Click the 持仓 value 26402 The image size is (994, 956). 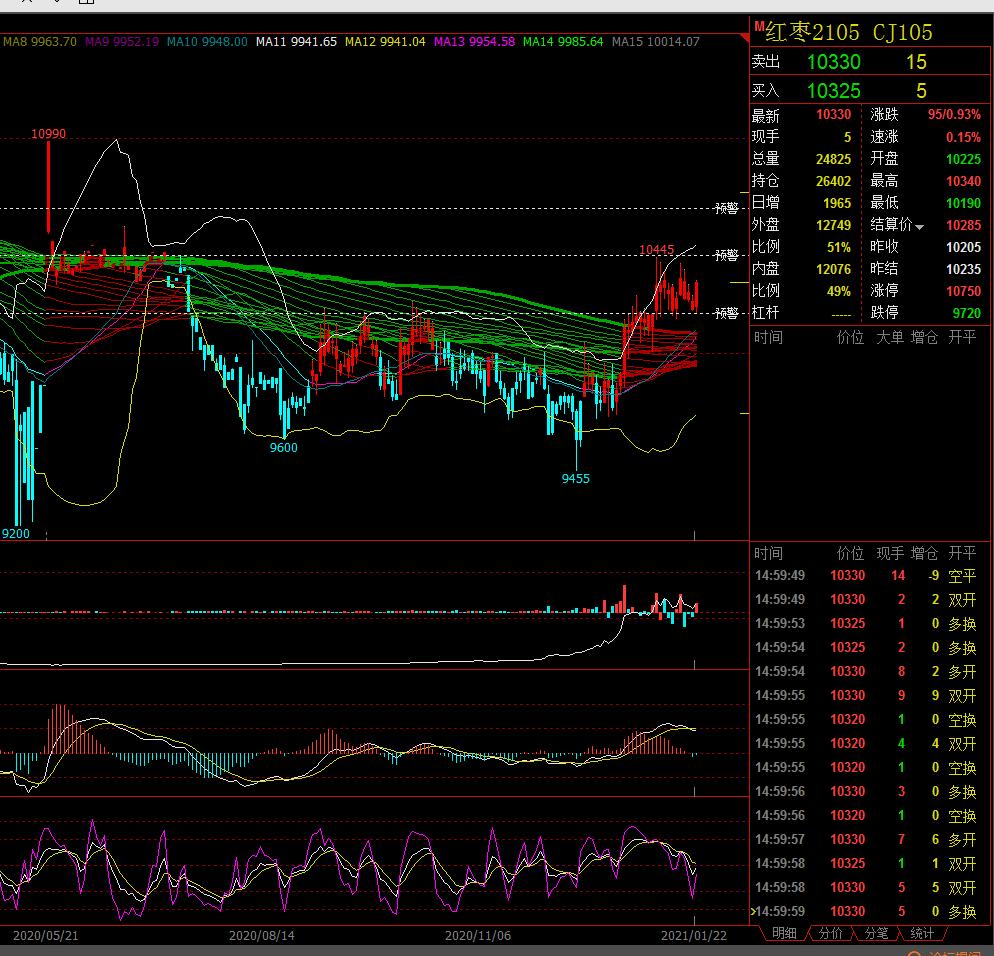click(833, 181)
